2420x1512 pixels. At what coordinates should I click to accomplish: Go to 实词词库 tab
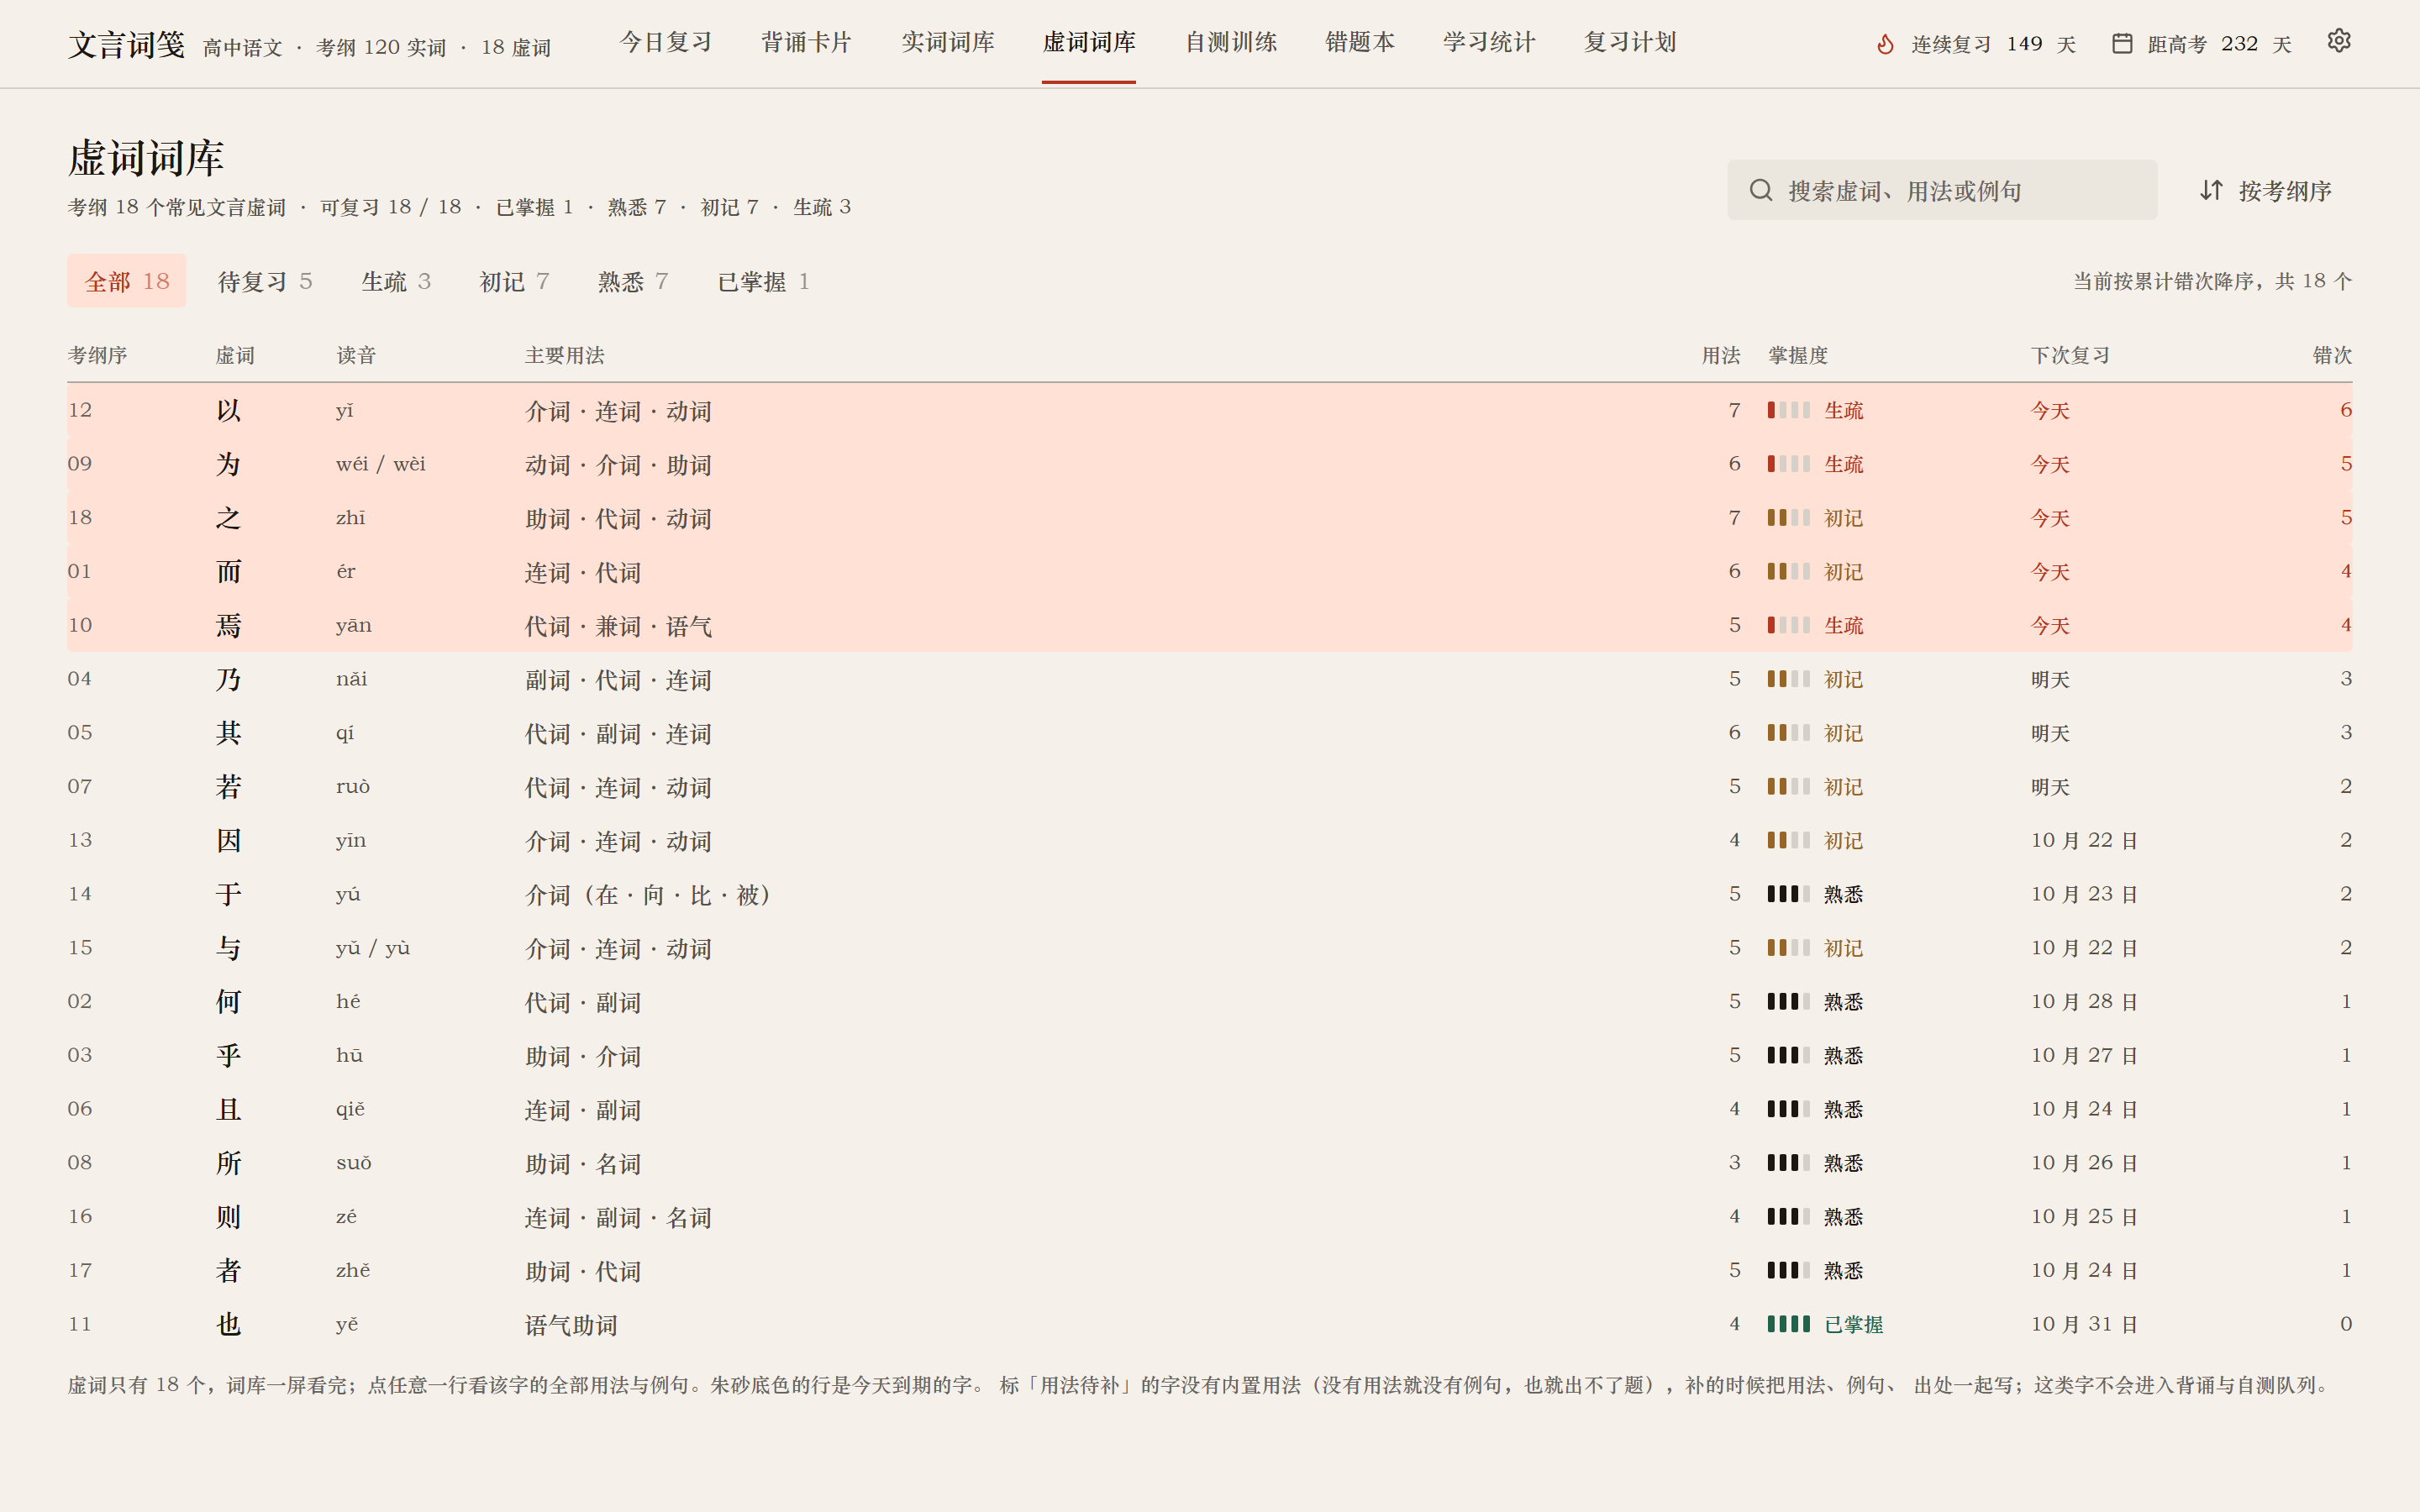(948, 43)
